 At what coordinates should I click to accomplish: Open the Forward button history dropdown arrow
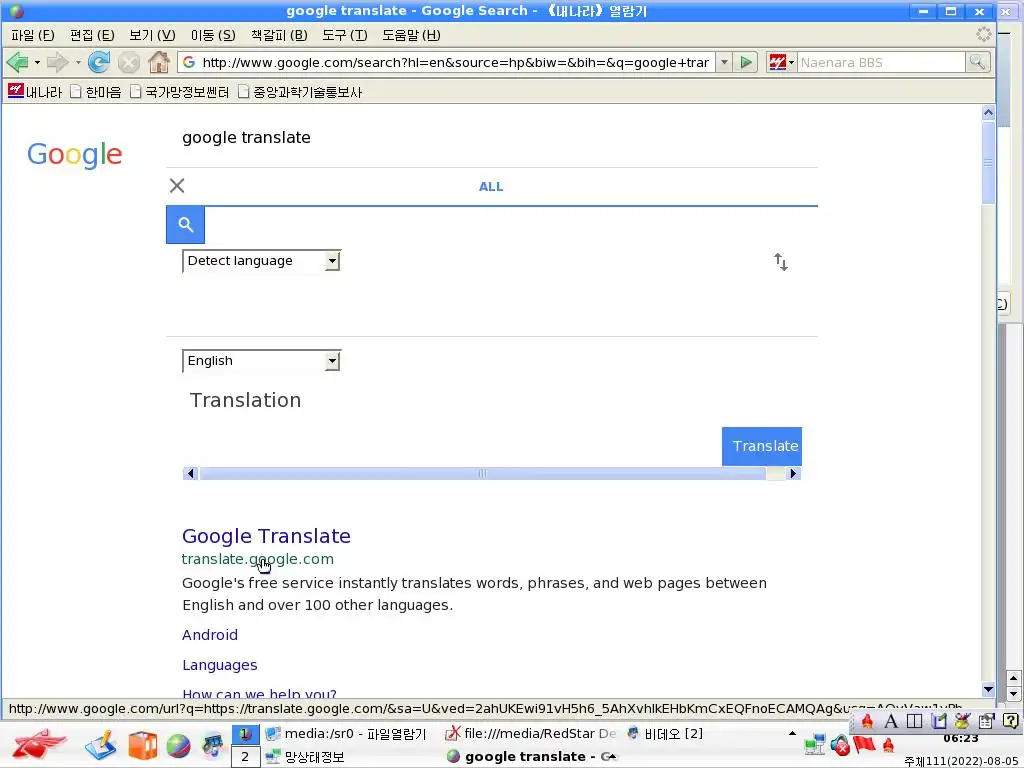pos(78,63)
